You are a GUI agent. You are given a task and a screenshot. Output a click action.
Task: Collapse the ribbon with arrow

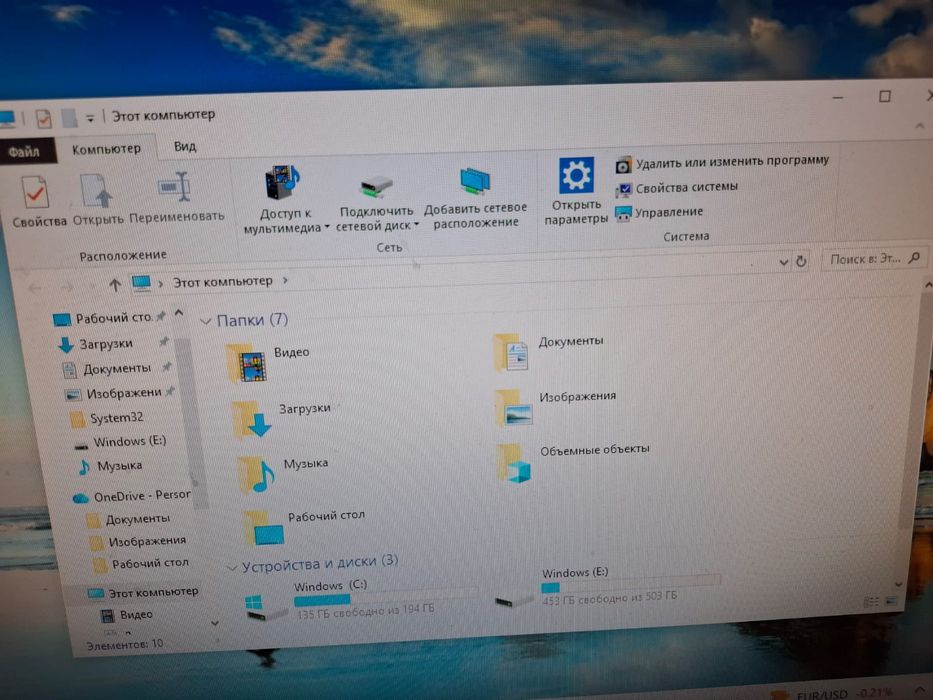[920, 126]
